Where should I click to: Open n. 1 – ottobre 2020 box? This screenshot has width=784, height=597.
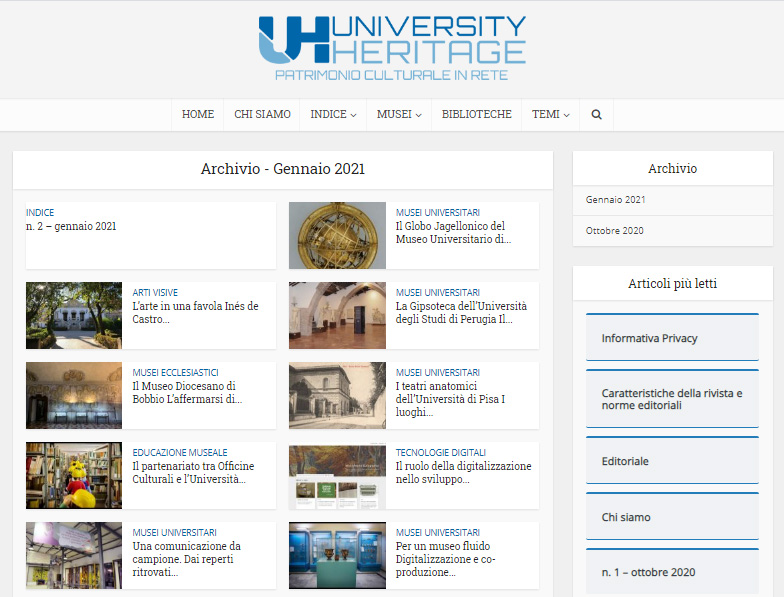click(x=672, y=572)
